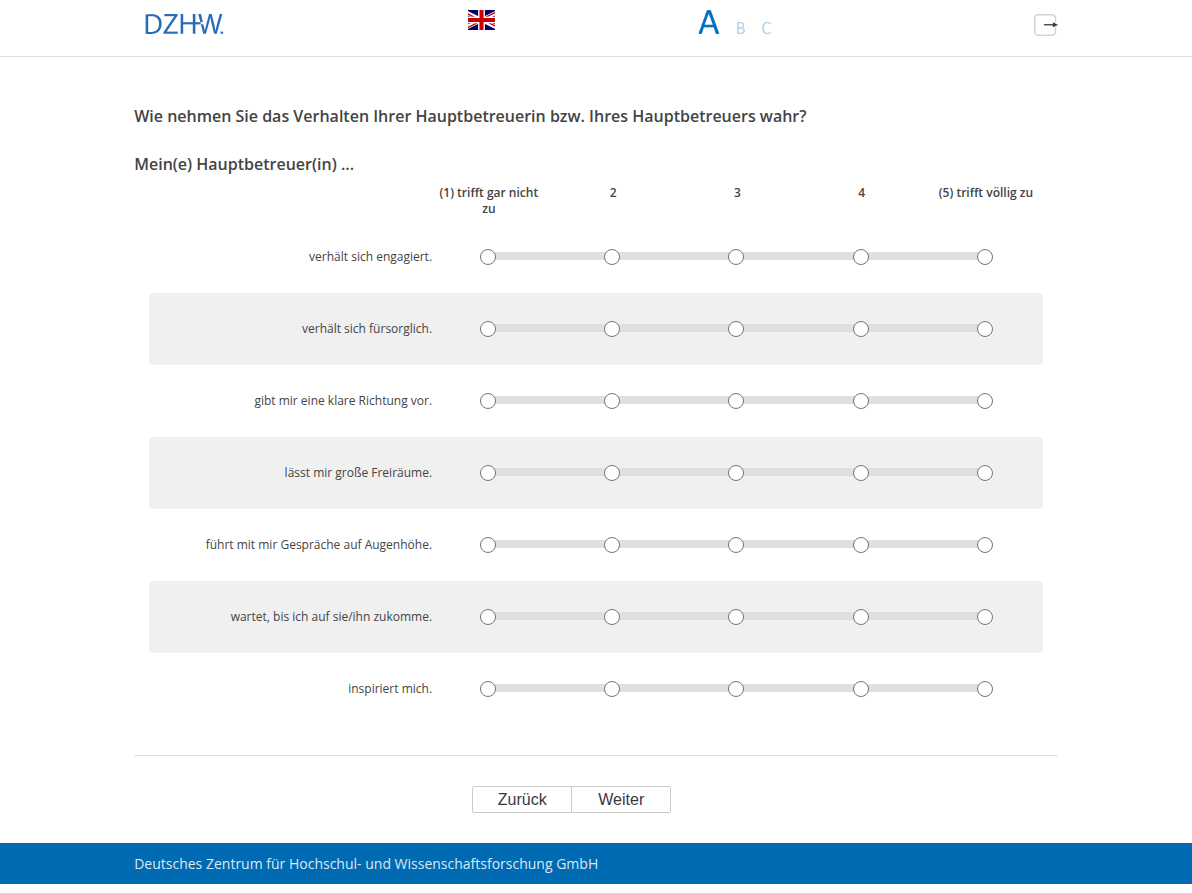Click the 'Mein(e) Hauptbetreuer(in) ...' subheading

(244, 164)
